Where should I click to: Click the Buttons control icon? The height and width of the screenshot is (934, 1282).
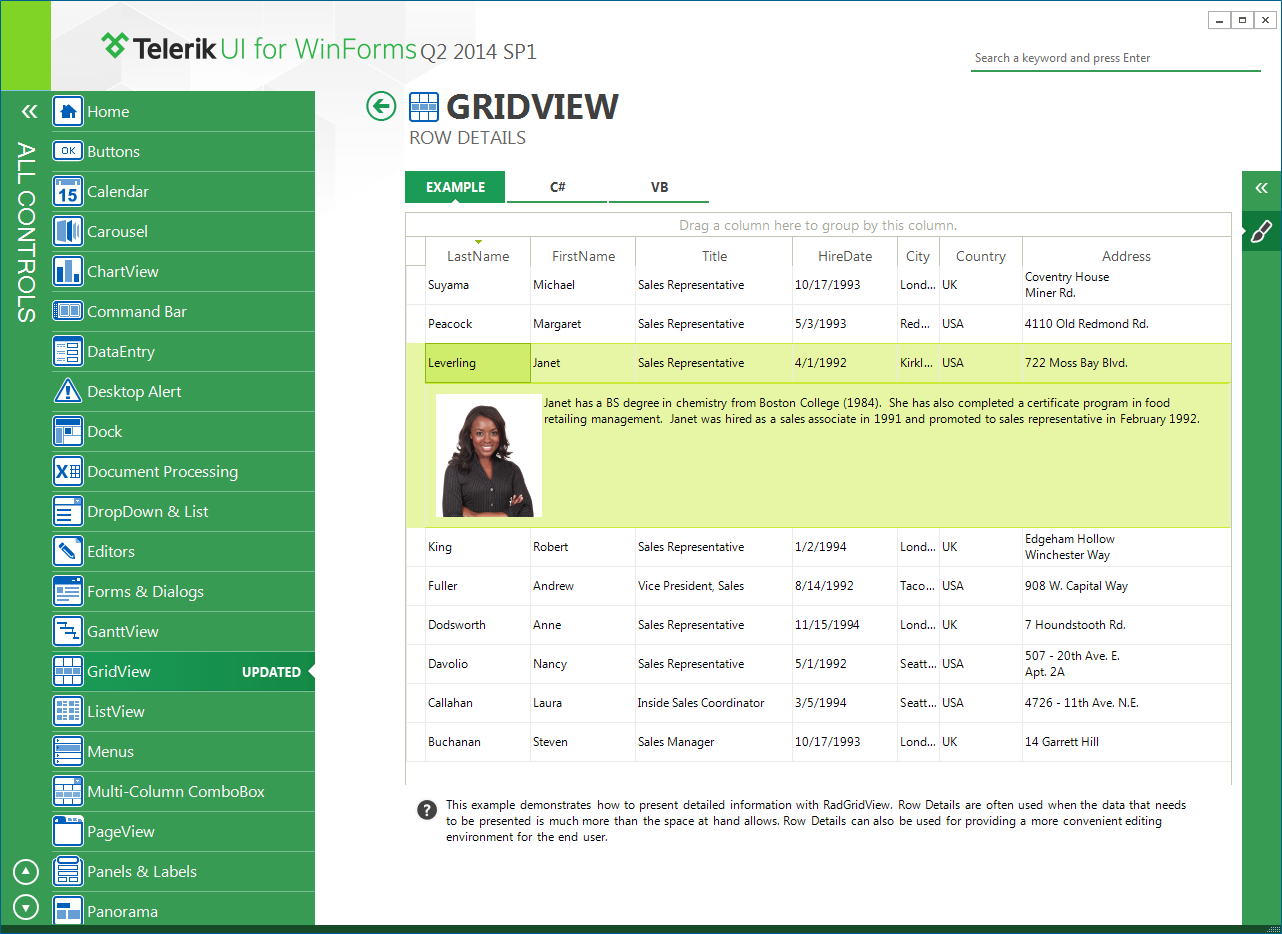point(68,152)
